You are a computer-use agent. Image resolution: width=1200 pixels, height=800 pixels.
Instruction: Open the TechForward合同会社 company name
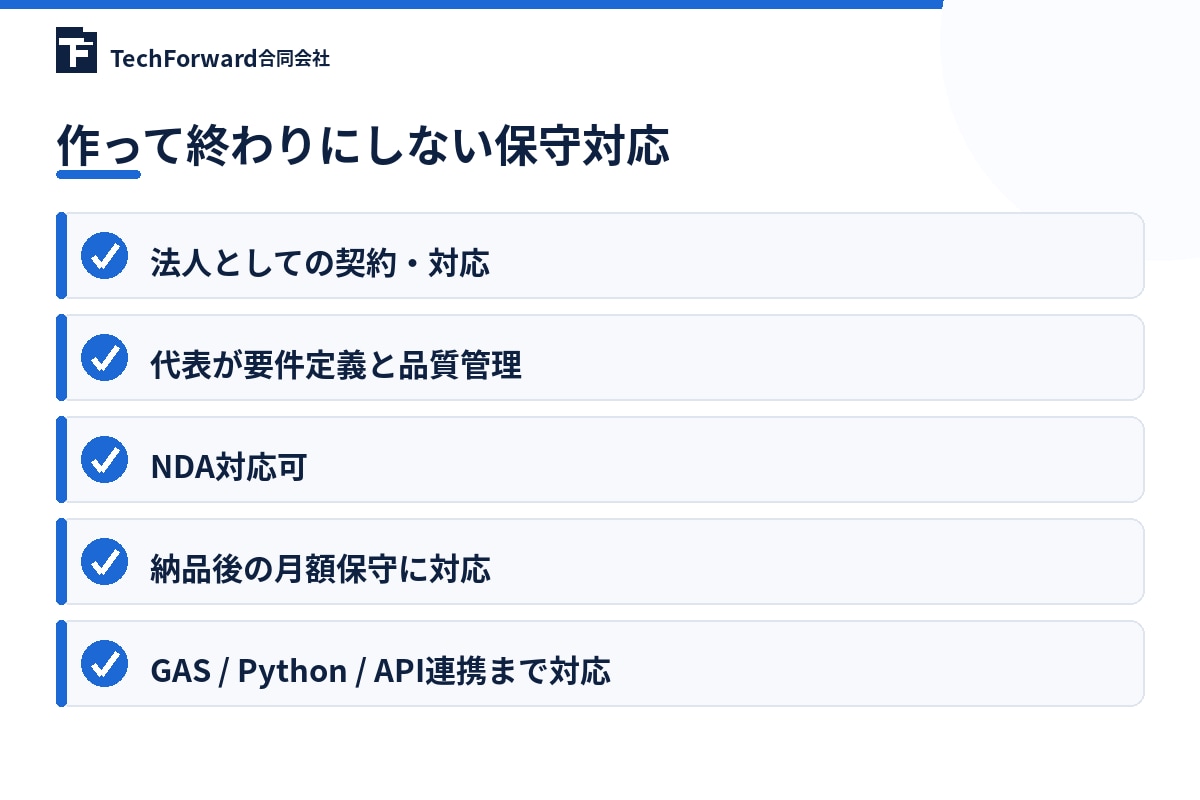220,58
